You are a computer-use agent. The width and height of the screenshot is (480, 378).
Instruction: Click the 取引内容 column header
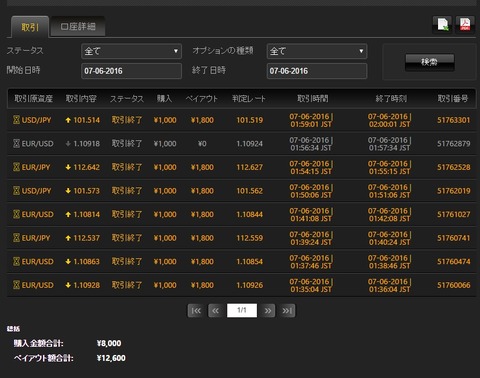[81, 99]
